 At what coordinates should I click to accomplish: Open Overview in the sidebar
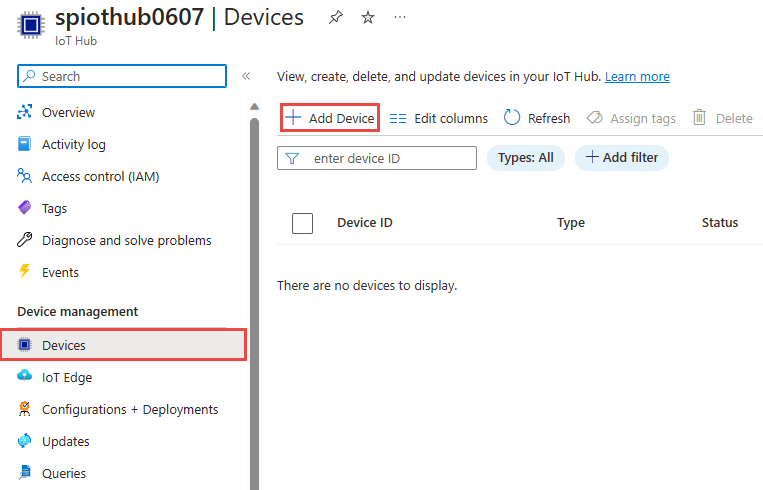[x=68, y=113]
